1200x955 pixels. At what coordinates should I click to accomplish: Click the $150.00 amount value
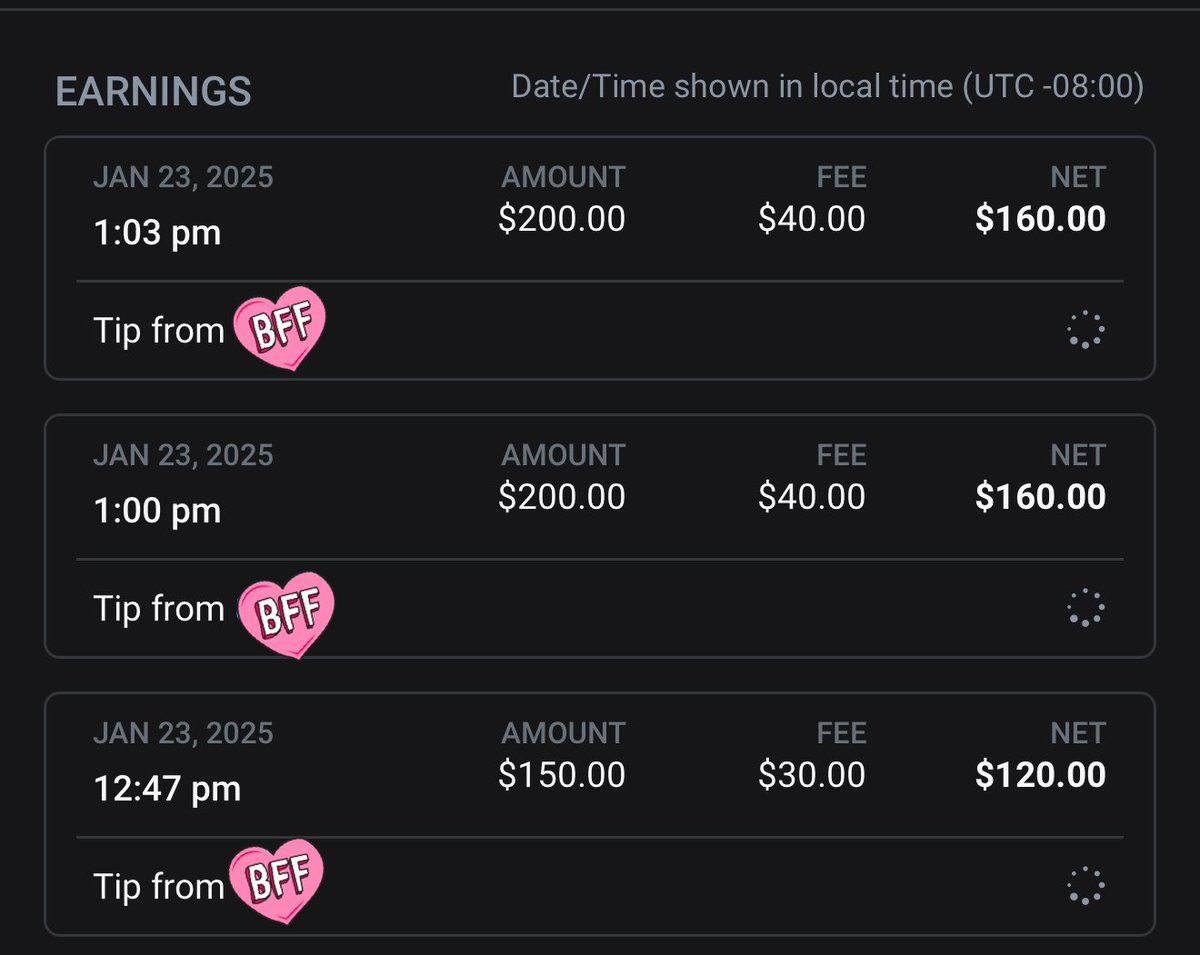coord(562,775)
